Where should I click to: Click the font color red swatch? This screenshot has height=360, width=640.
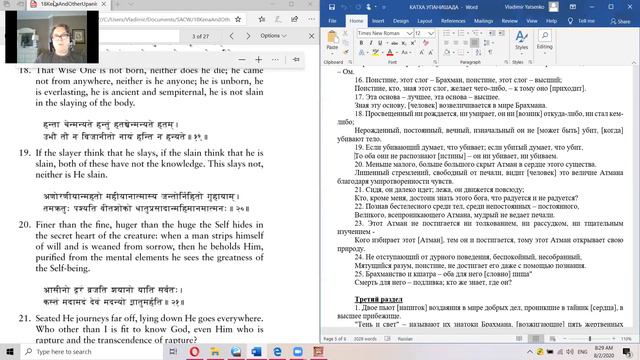(390, 52)
